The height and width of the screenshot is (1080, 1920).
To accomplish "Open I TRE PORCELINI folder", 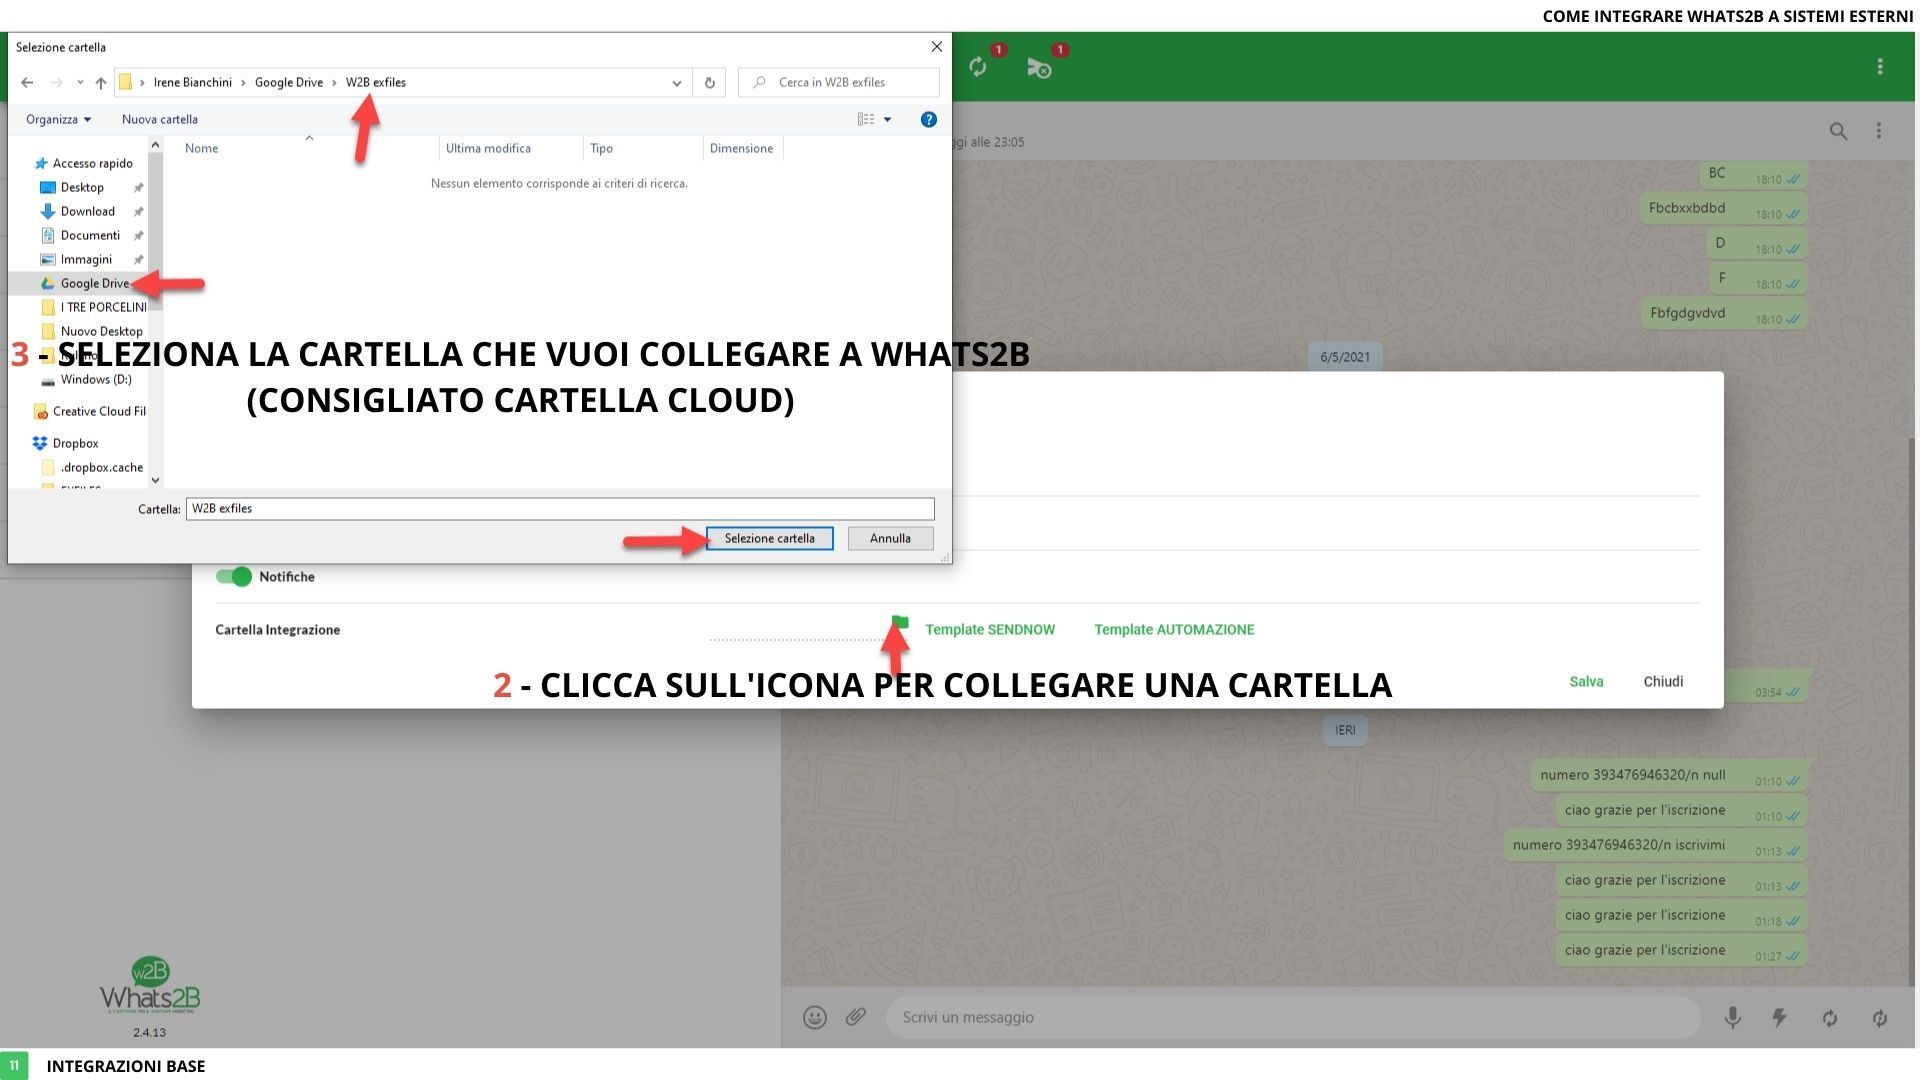I will tap(93, 307).
